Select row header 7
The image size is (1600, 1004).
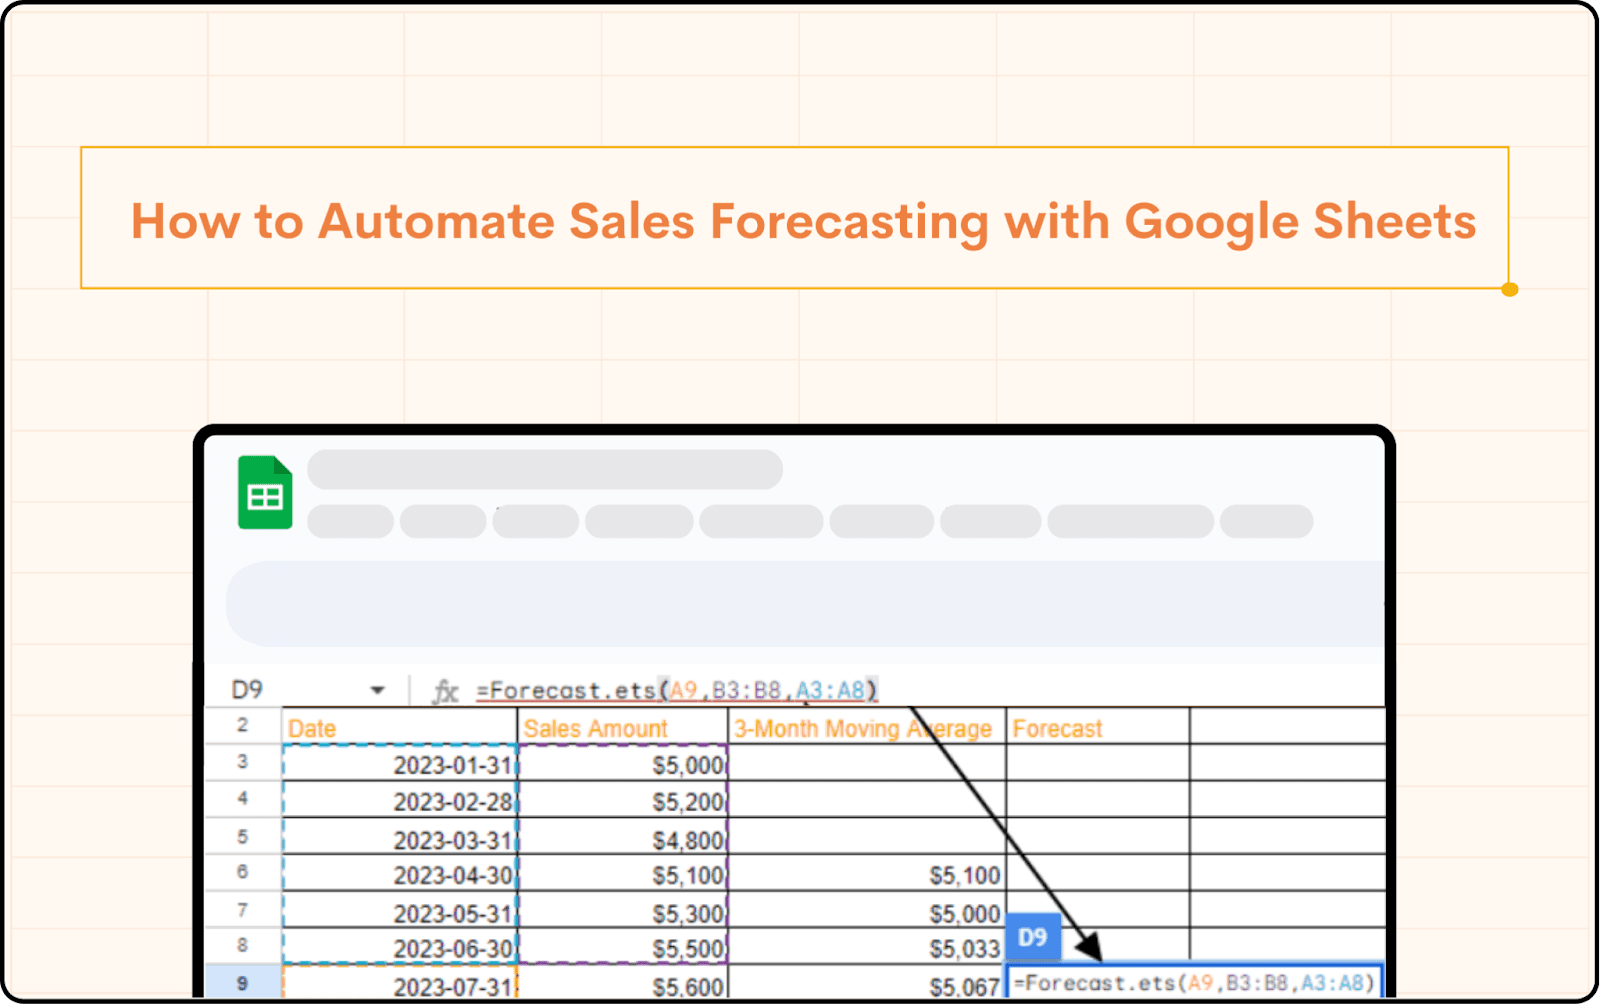(243, 909)
